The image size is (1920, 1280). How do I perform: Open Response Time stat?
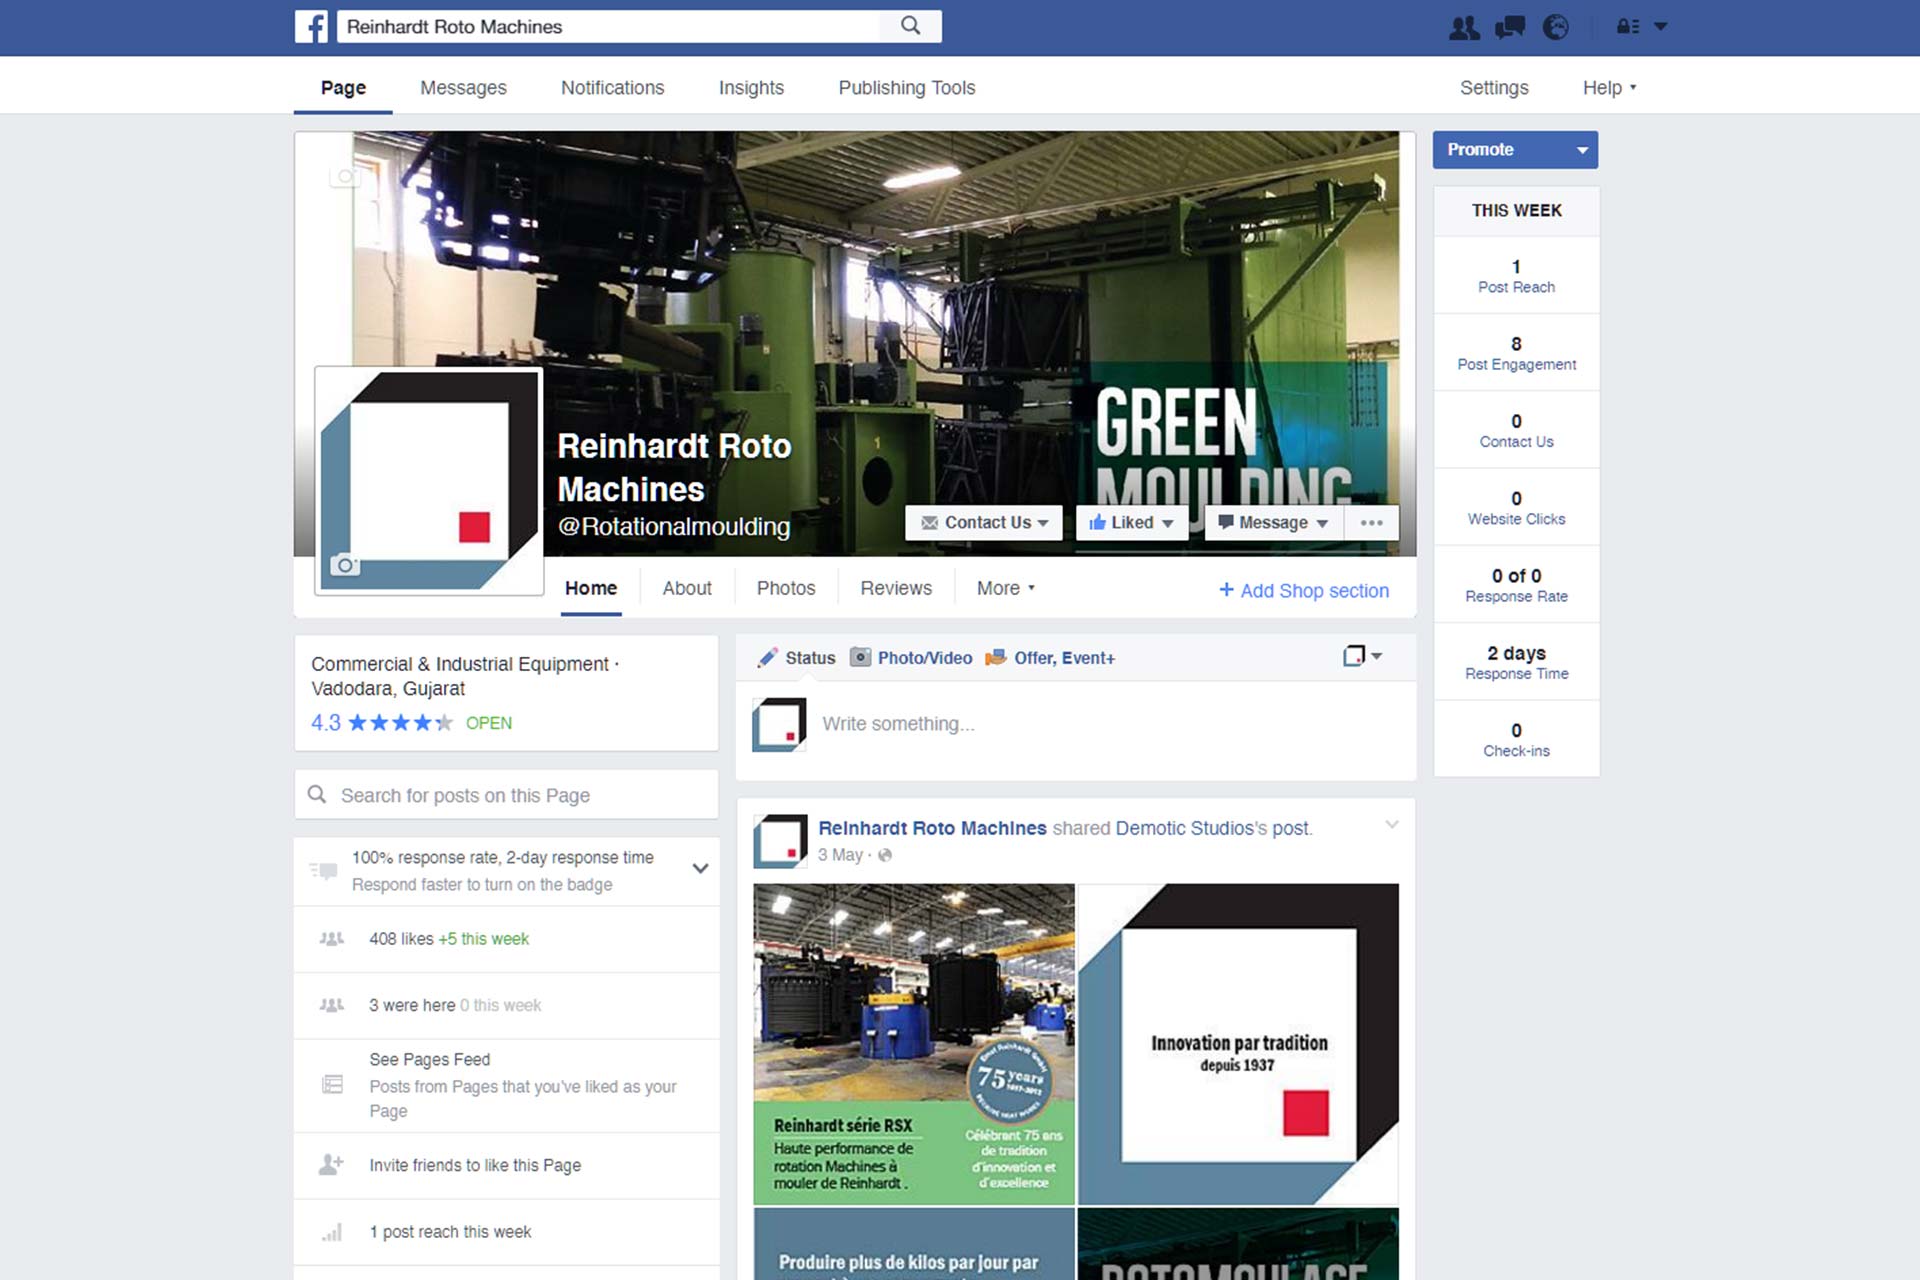tap(1516, 662)
